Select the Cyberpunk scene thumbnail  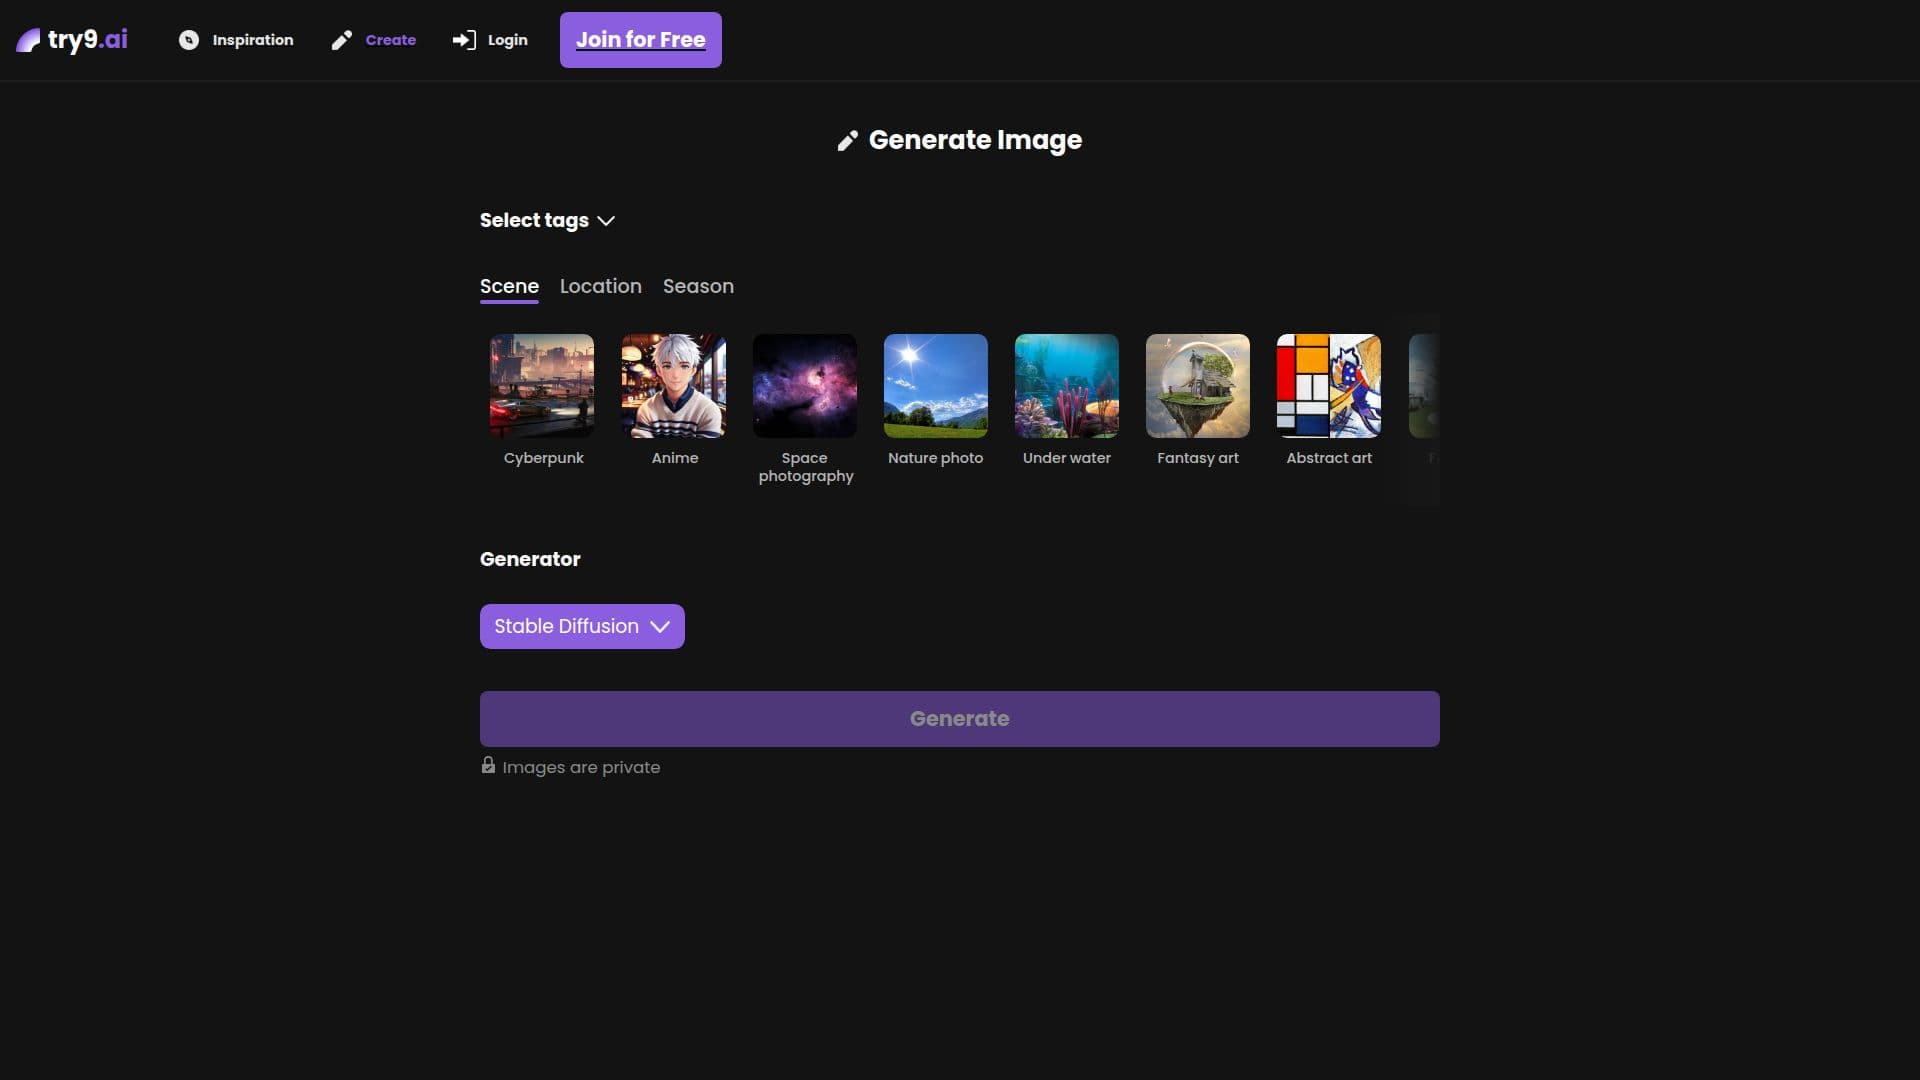pyautogui.click(x=542, y=386)
